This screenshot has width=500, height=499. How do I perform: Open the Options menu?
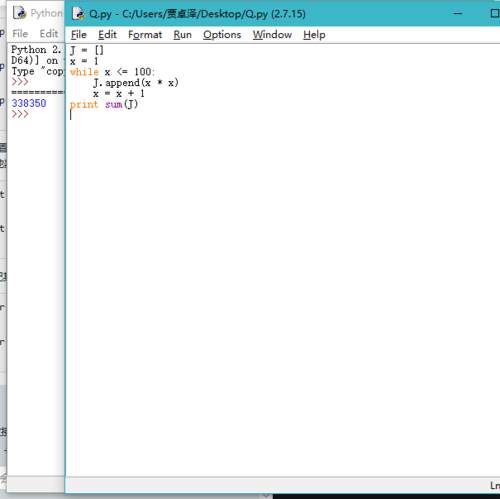click(x=222, y=35)
